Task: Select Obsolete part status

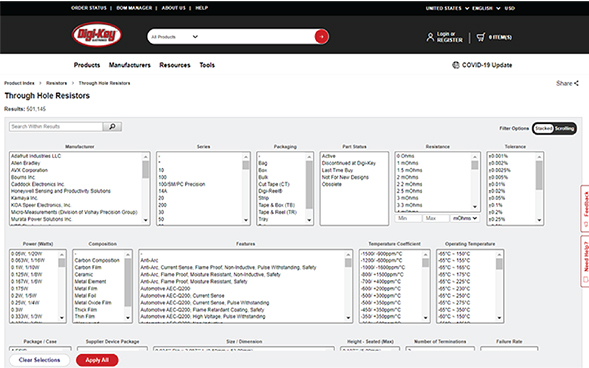Action: tap(332, 184)
